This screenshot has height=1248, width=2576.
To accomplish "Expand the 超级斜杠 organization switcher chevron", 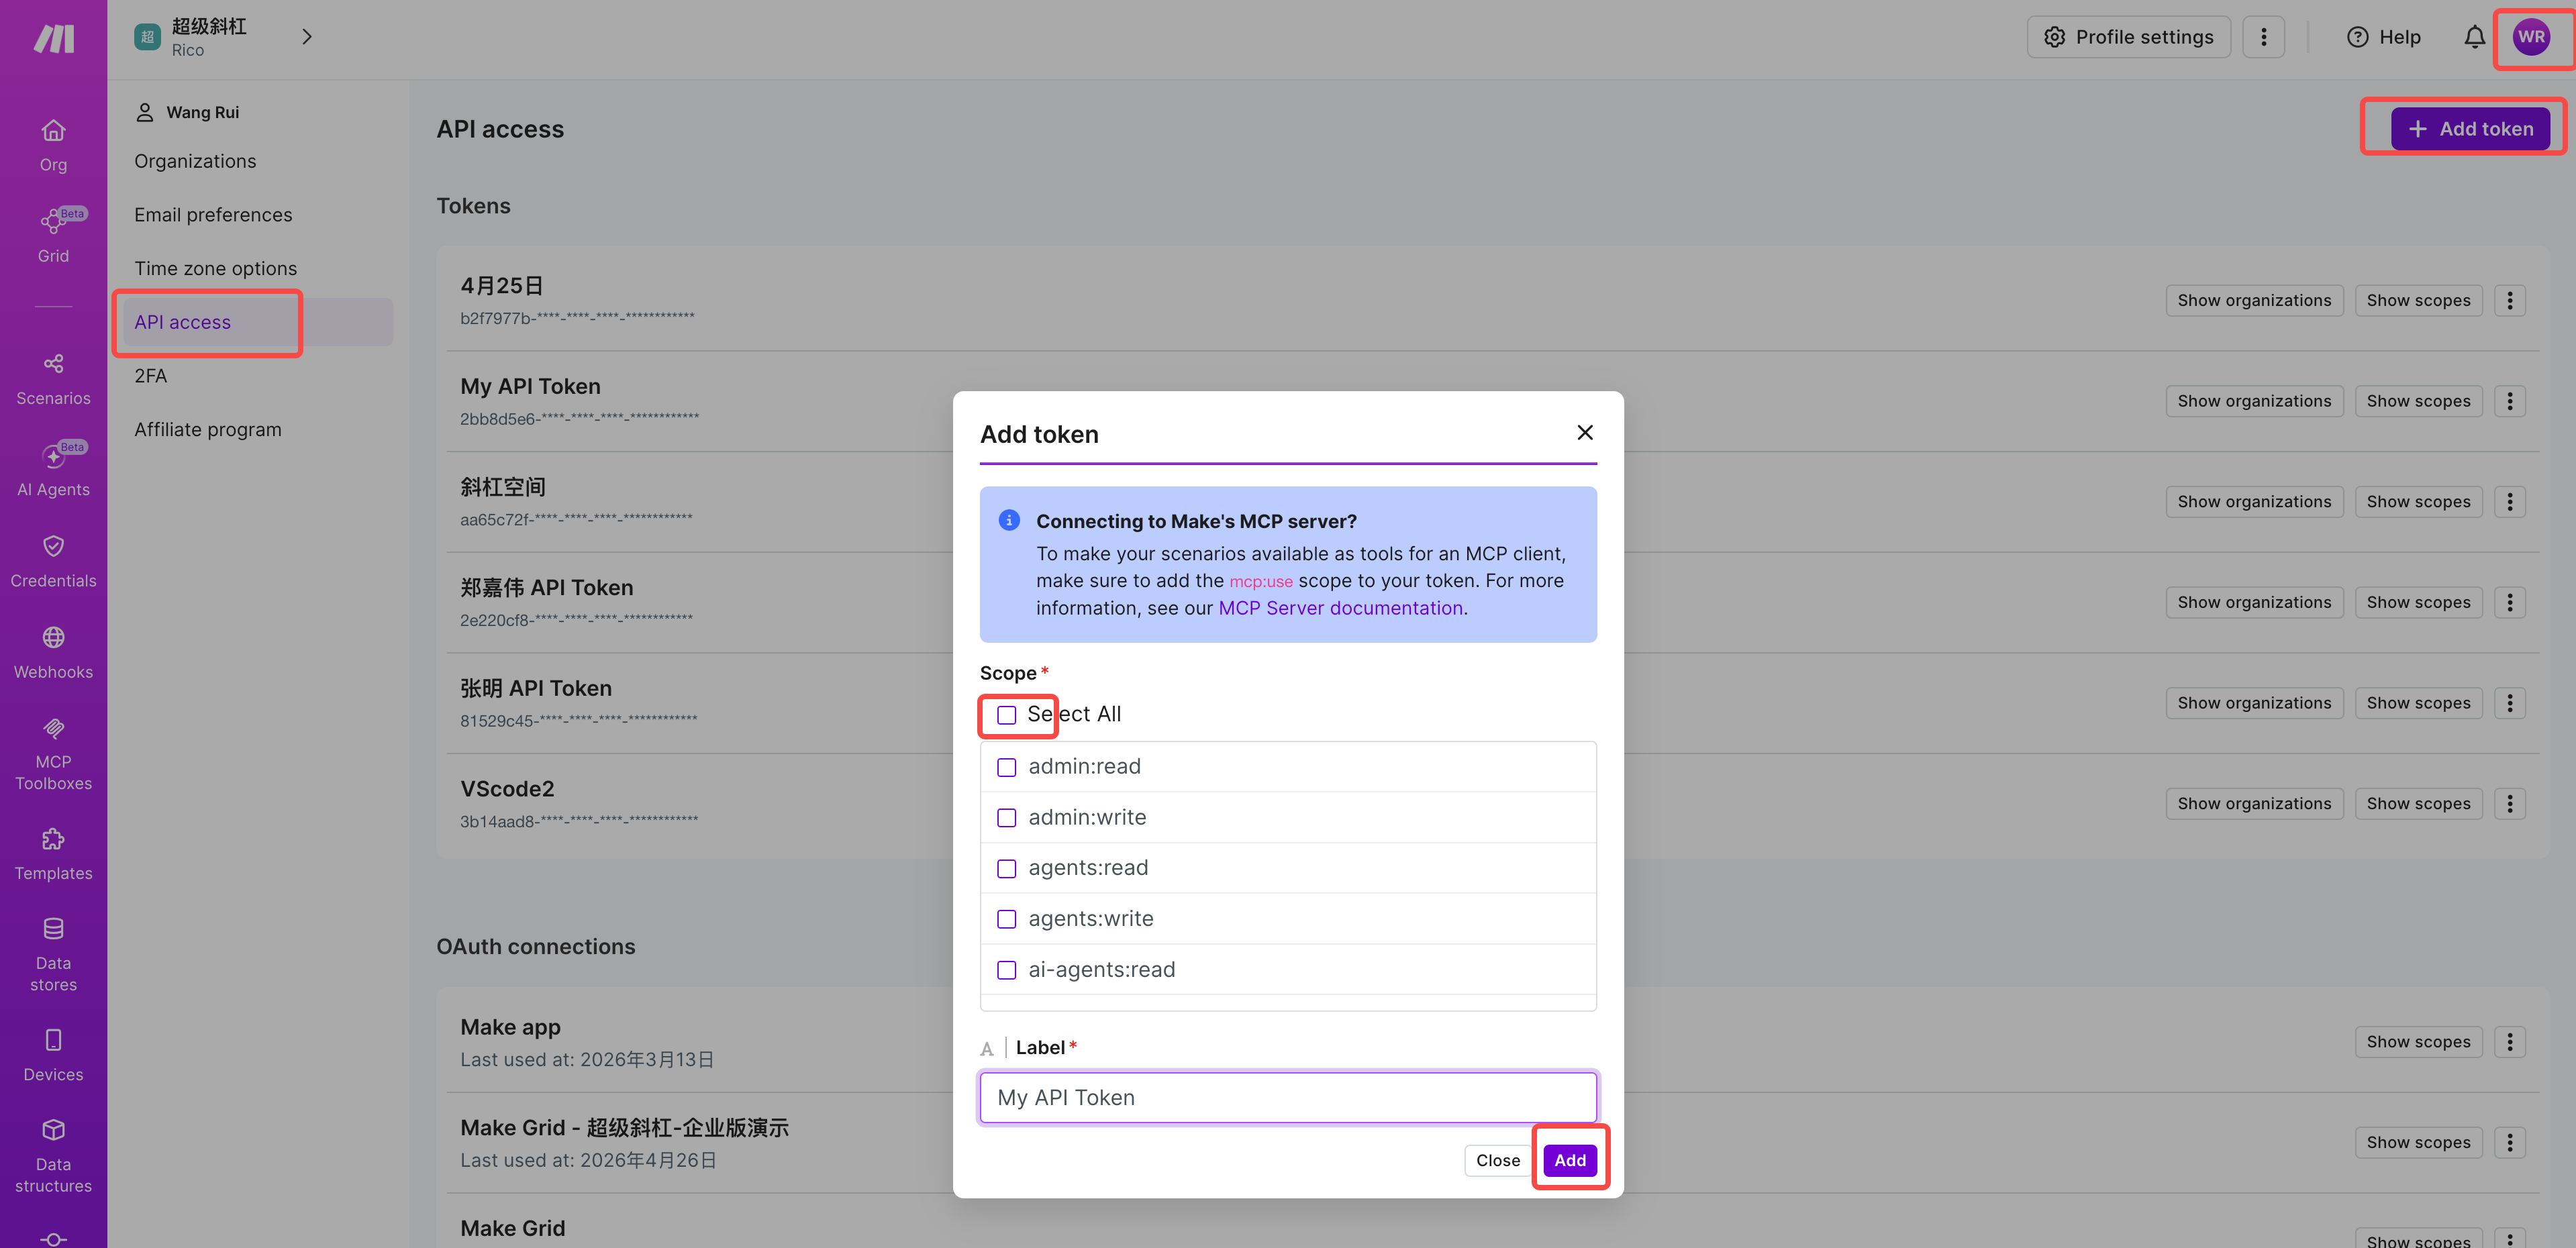I will coord(306,37).
